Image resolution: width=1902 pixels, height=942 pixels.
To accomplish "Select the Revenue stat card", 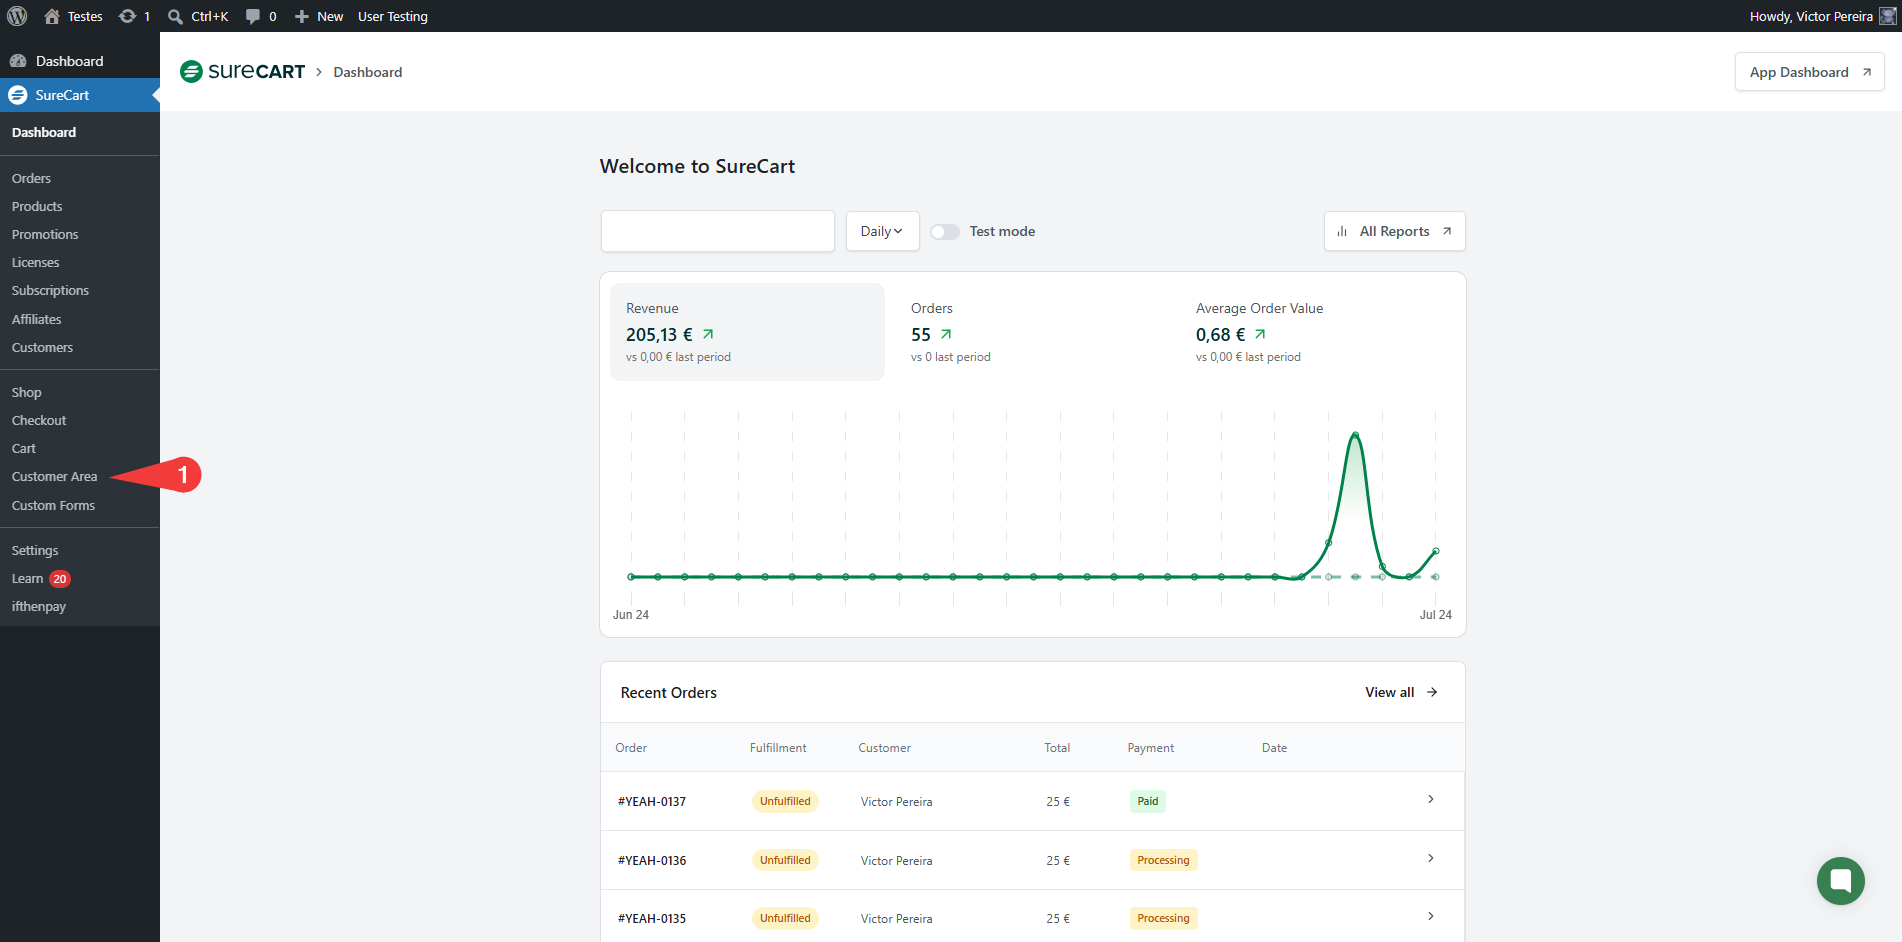I will (747, 332).
